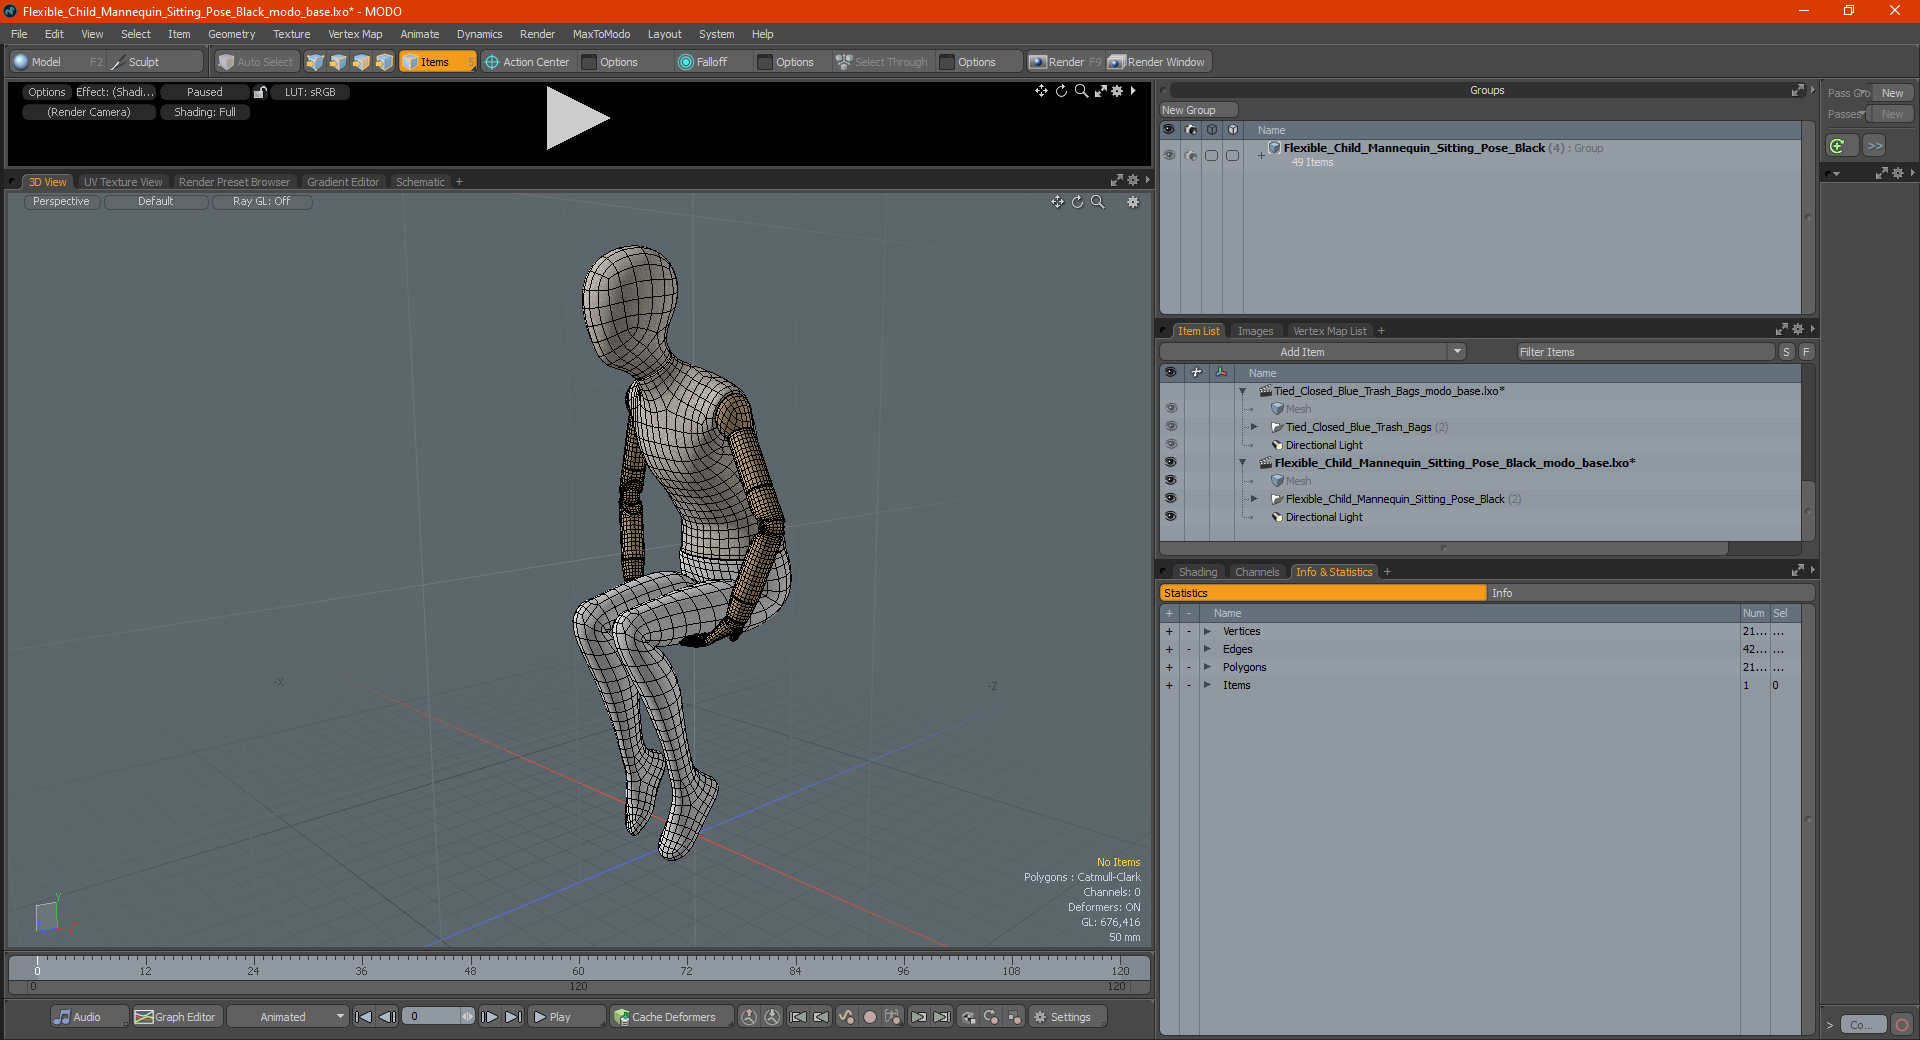Screen dimensions: 1920x1040
Task: Open the Perspective view type dropdown
Action: [61, 202]
